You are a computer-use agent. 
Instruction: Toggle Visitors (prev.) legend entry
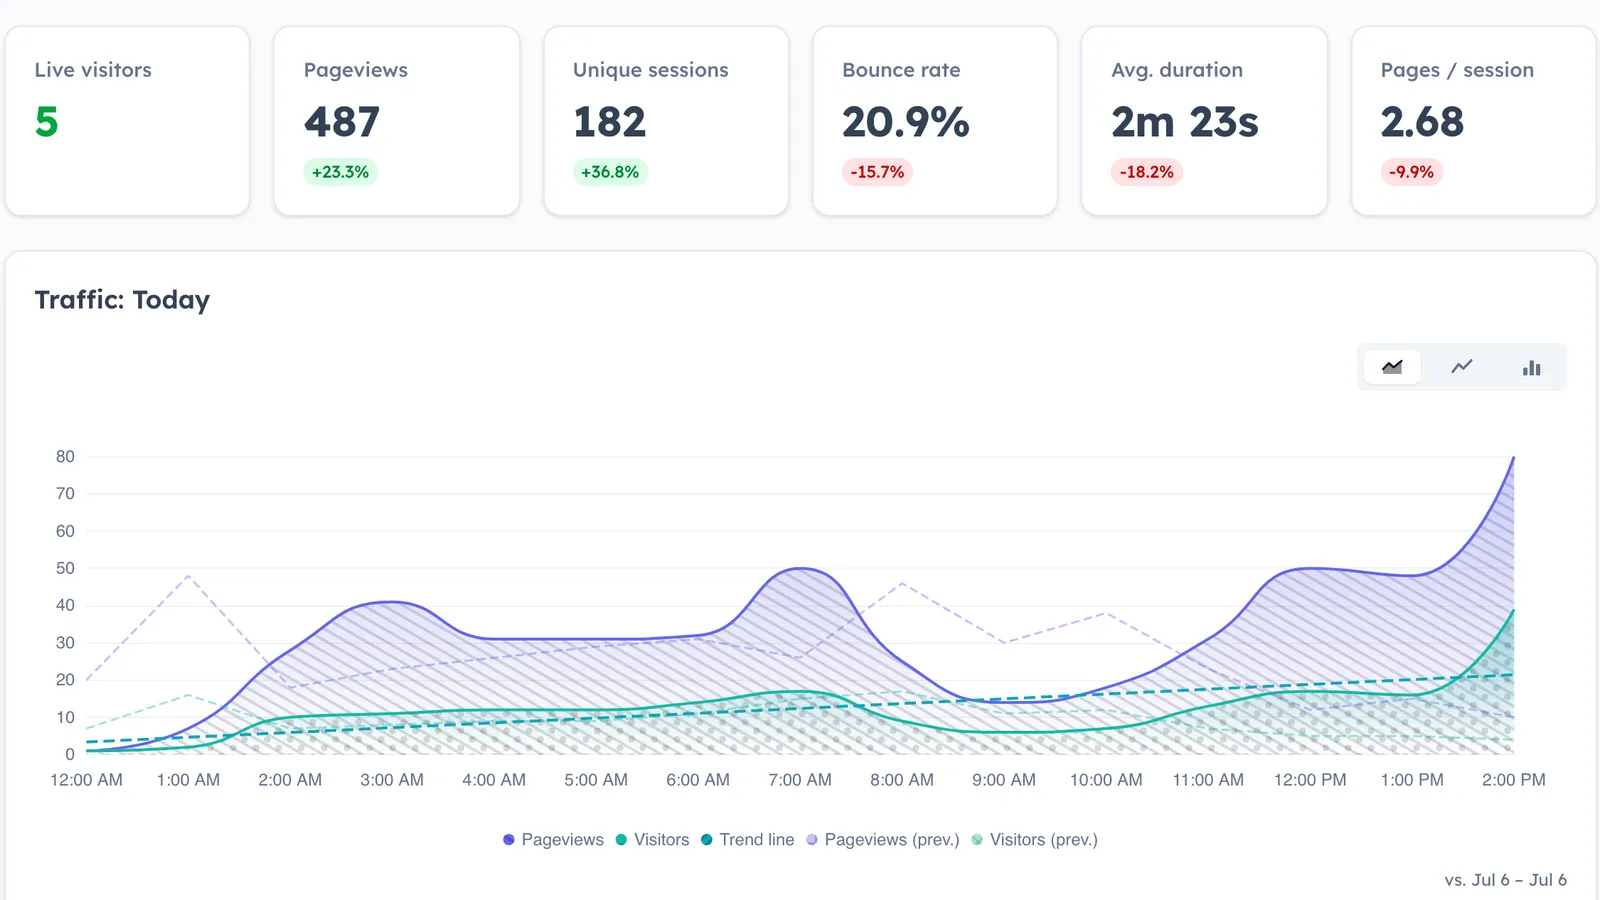click(x=1034, y=840)
